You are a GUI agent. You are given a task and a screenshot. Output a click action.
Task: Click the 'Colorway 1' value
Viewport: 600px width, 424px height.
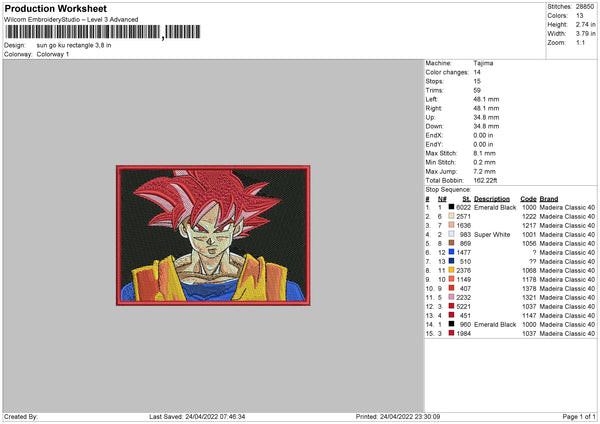[x=53, y=54]
